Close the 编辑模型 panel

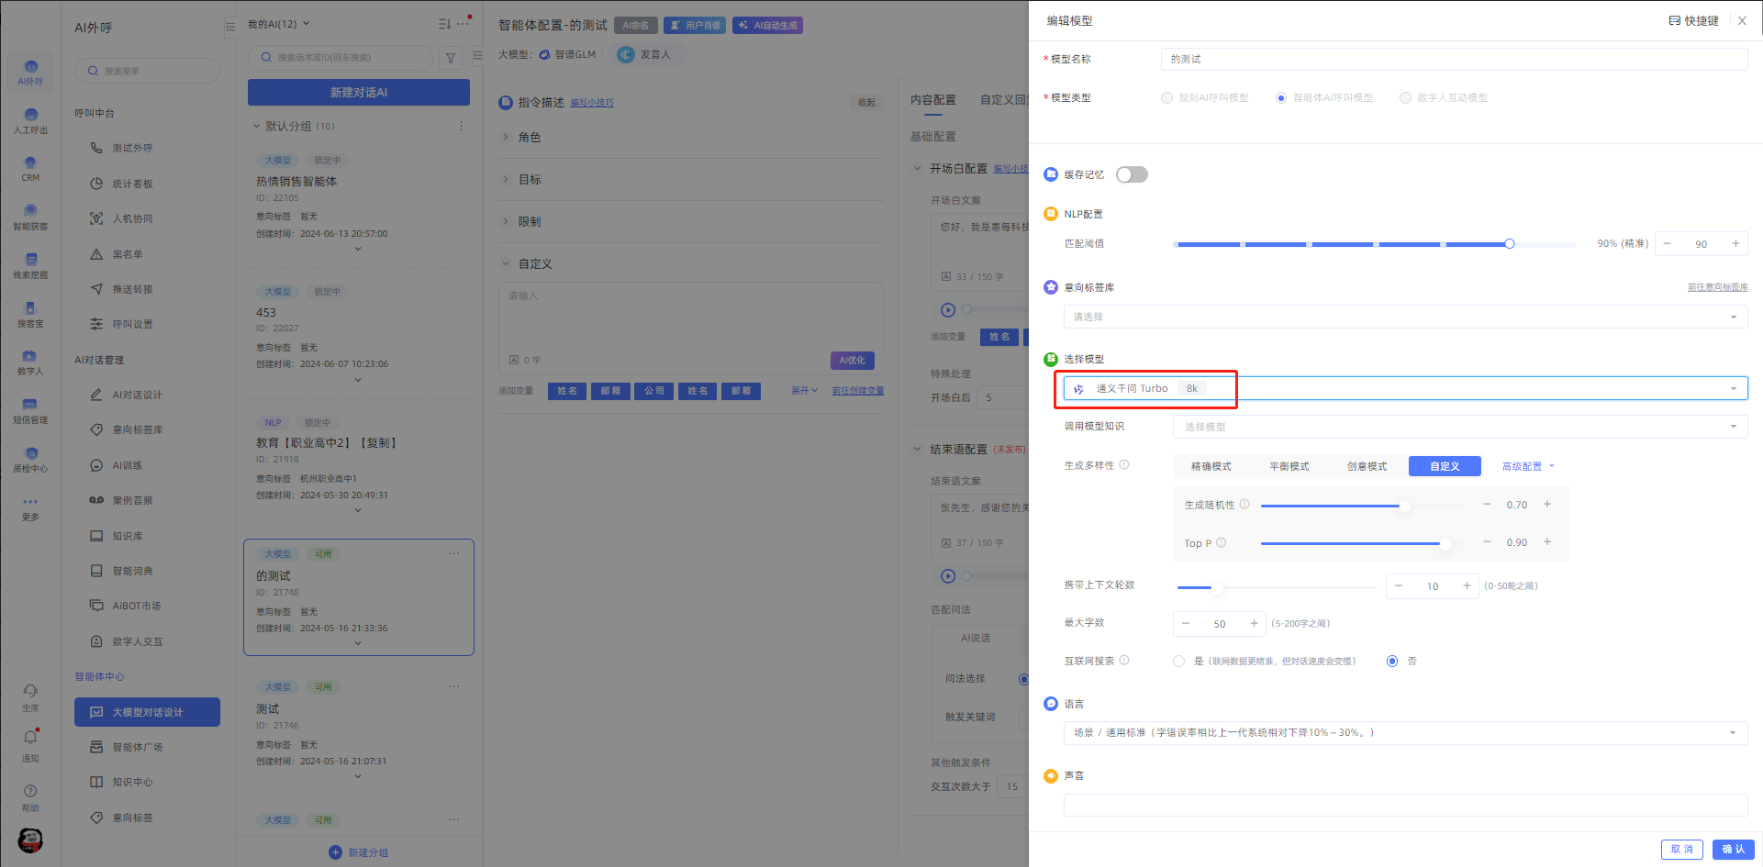click(1742, 21)
